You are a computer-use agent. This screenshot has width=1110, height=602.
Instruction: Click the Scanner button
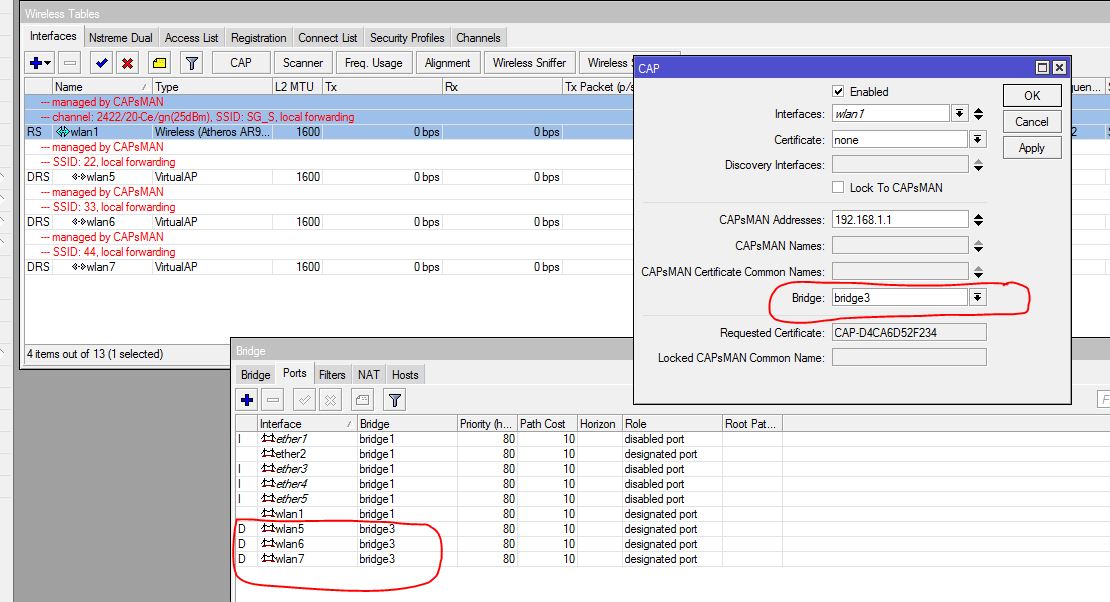tap(302, 63)
